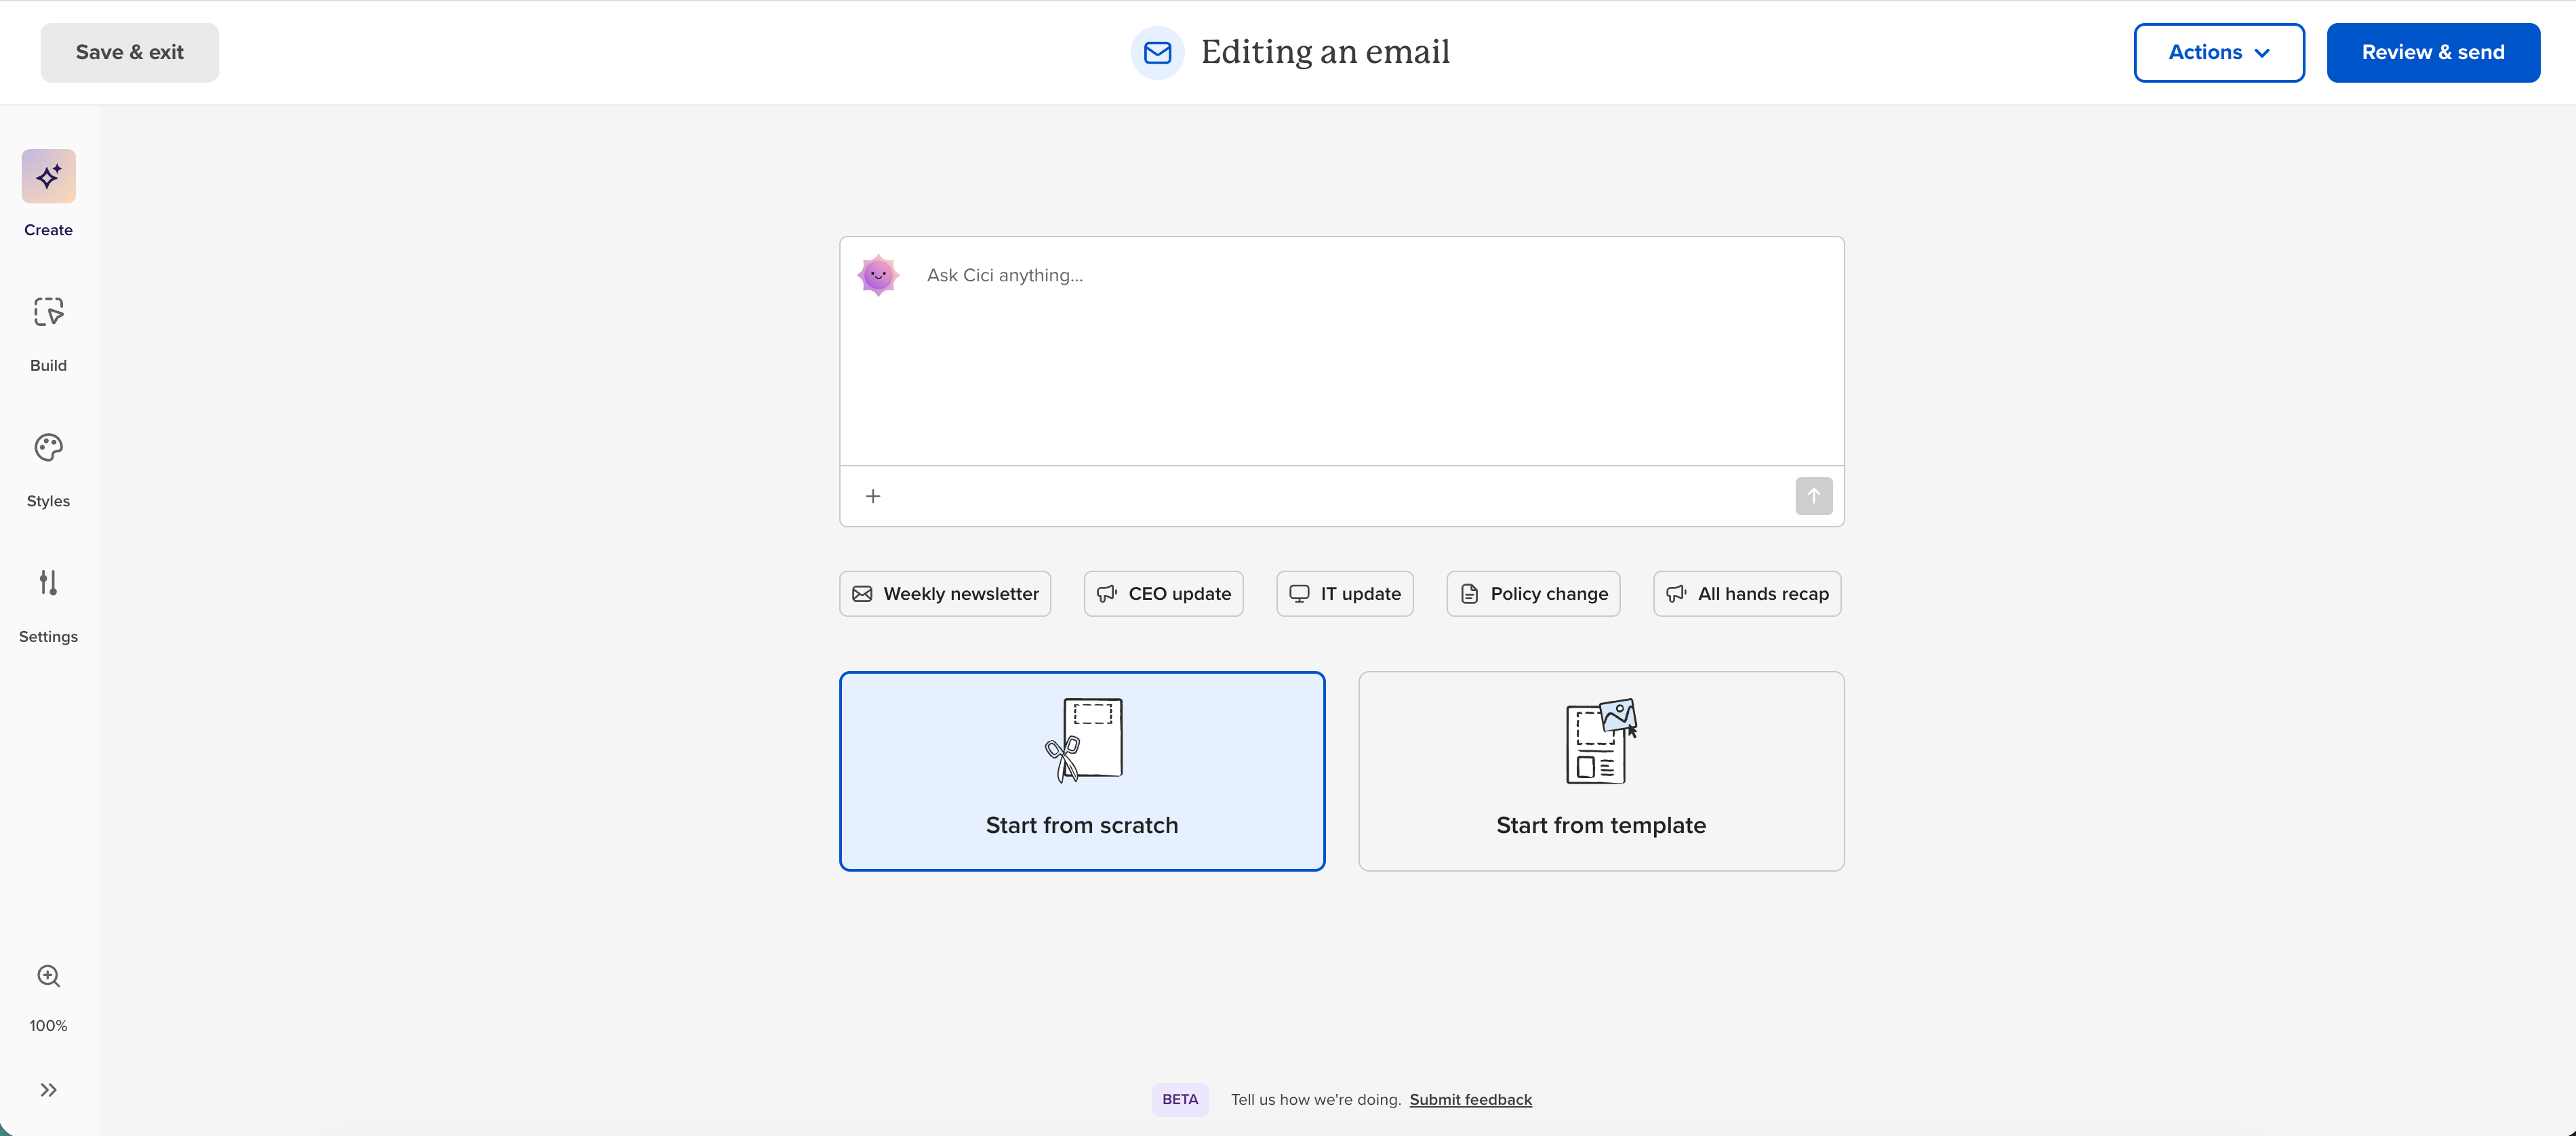Choose the CEO update suggestion
Screen dimensions: 2576x1136
coord(1163,594)
